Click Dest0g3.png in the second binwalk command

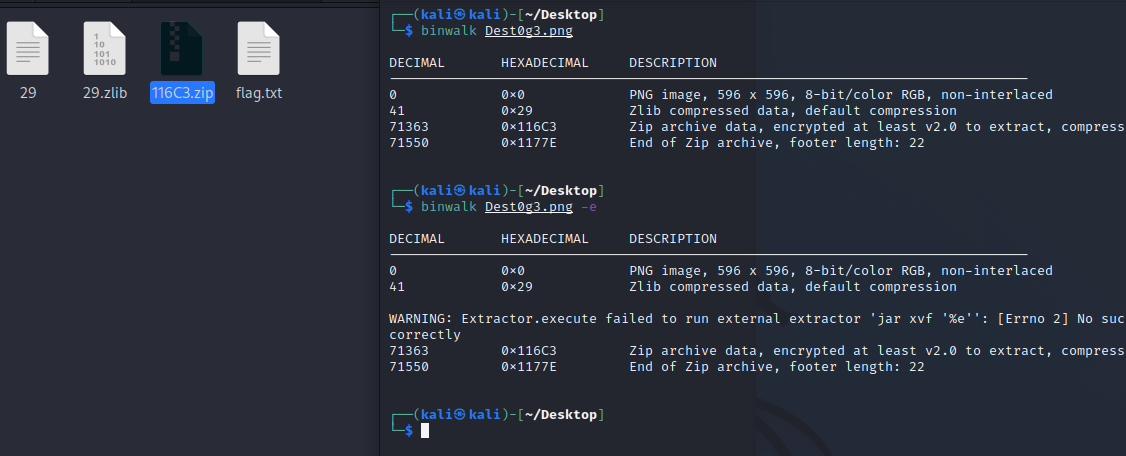[529, 207]
